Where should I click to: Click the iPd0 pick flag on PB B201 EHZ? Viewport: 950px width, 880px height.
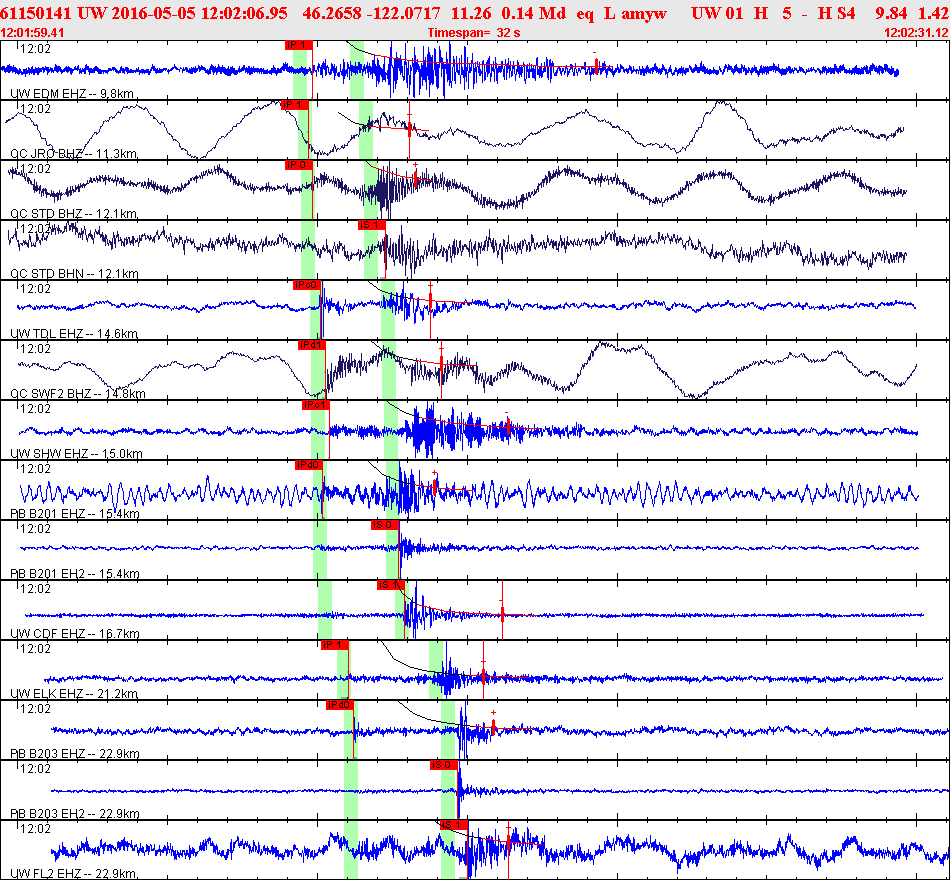(309, 465)
